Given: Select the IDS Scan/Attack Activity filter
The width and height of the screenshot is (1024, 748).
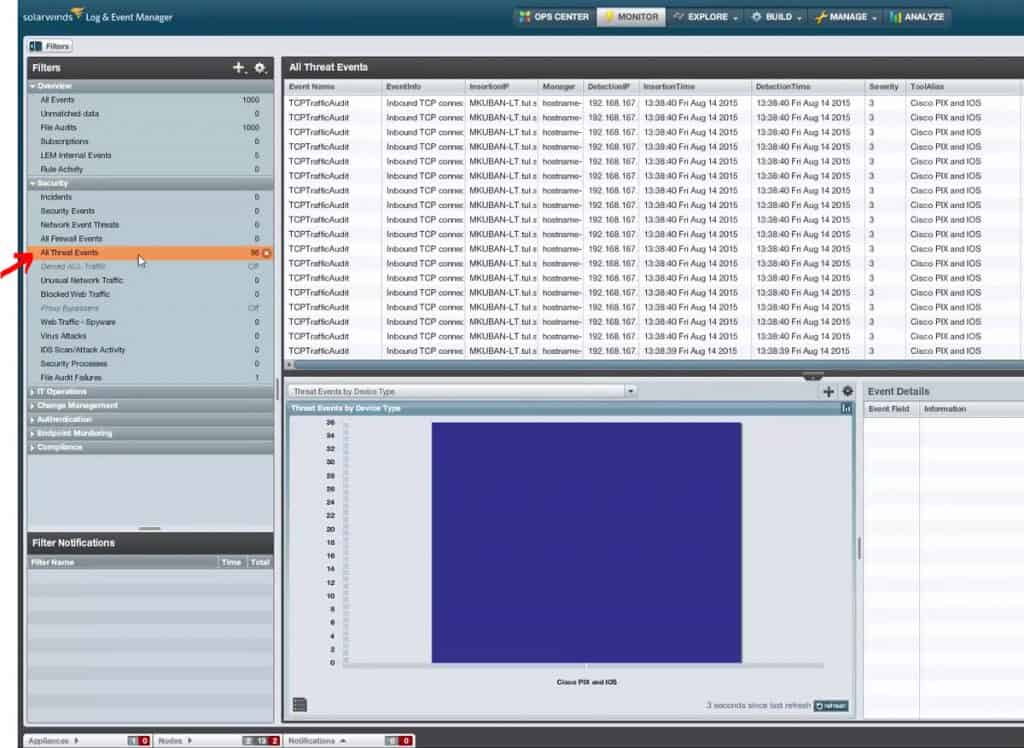Looking at the screenshot, I should click(150, 350).
